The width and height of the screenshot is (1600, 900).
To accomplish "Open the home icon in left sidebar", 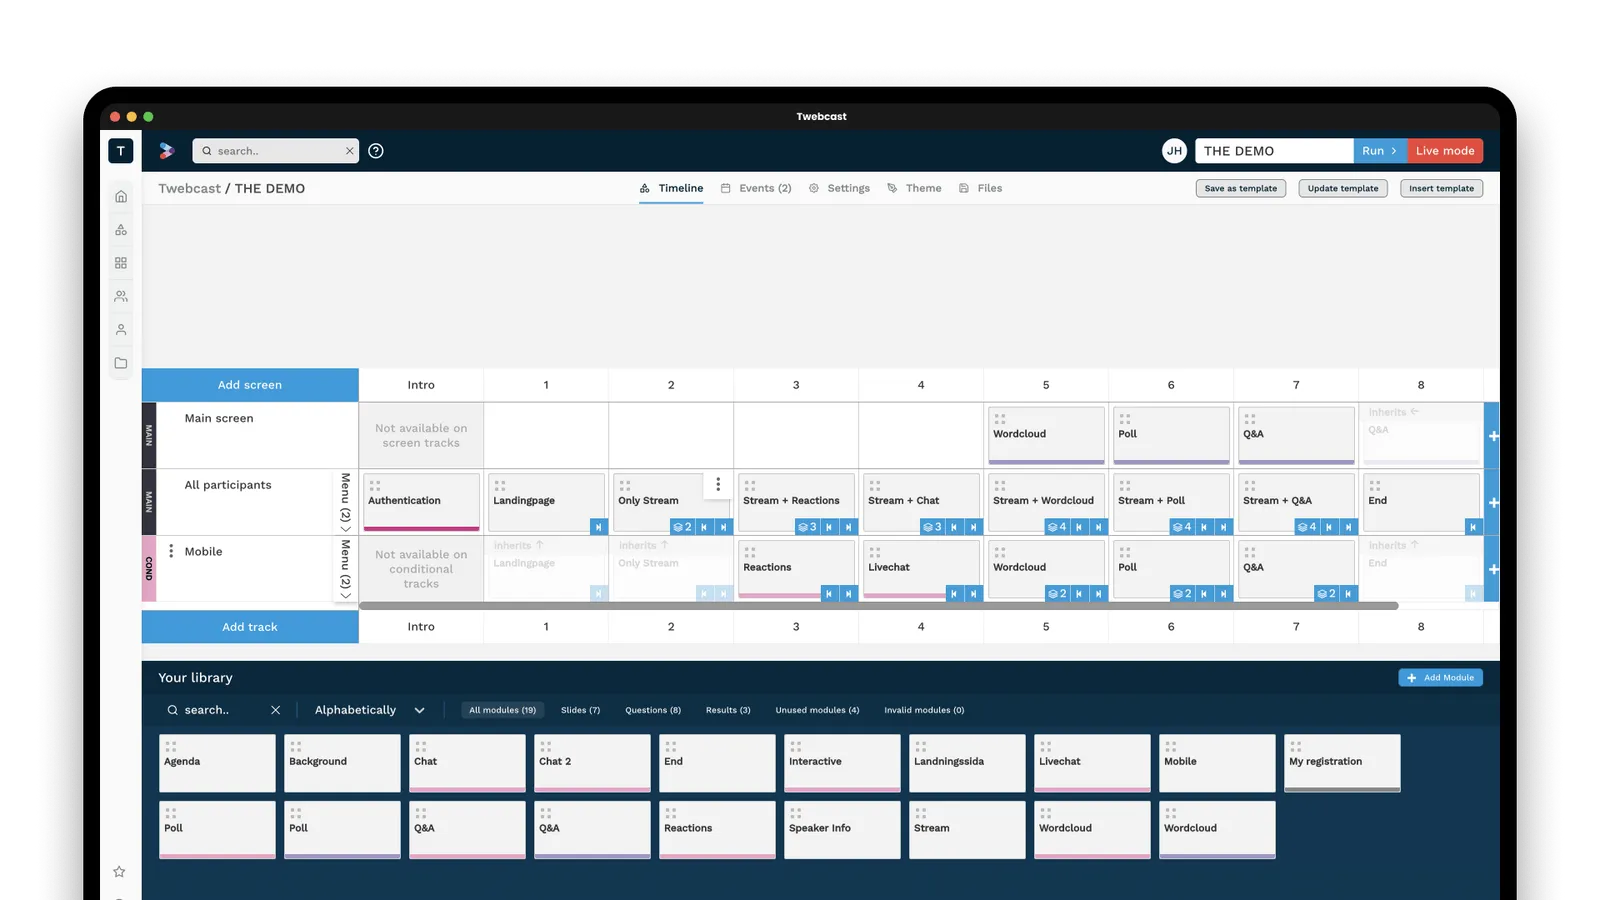I will 121,197.
